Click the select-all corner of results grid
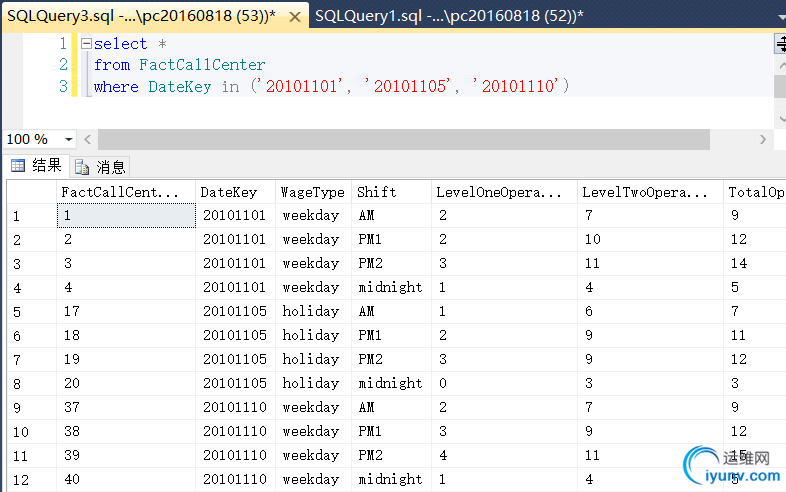This screenshot has width=786, height=492. (32, 192)
